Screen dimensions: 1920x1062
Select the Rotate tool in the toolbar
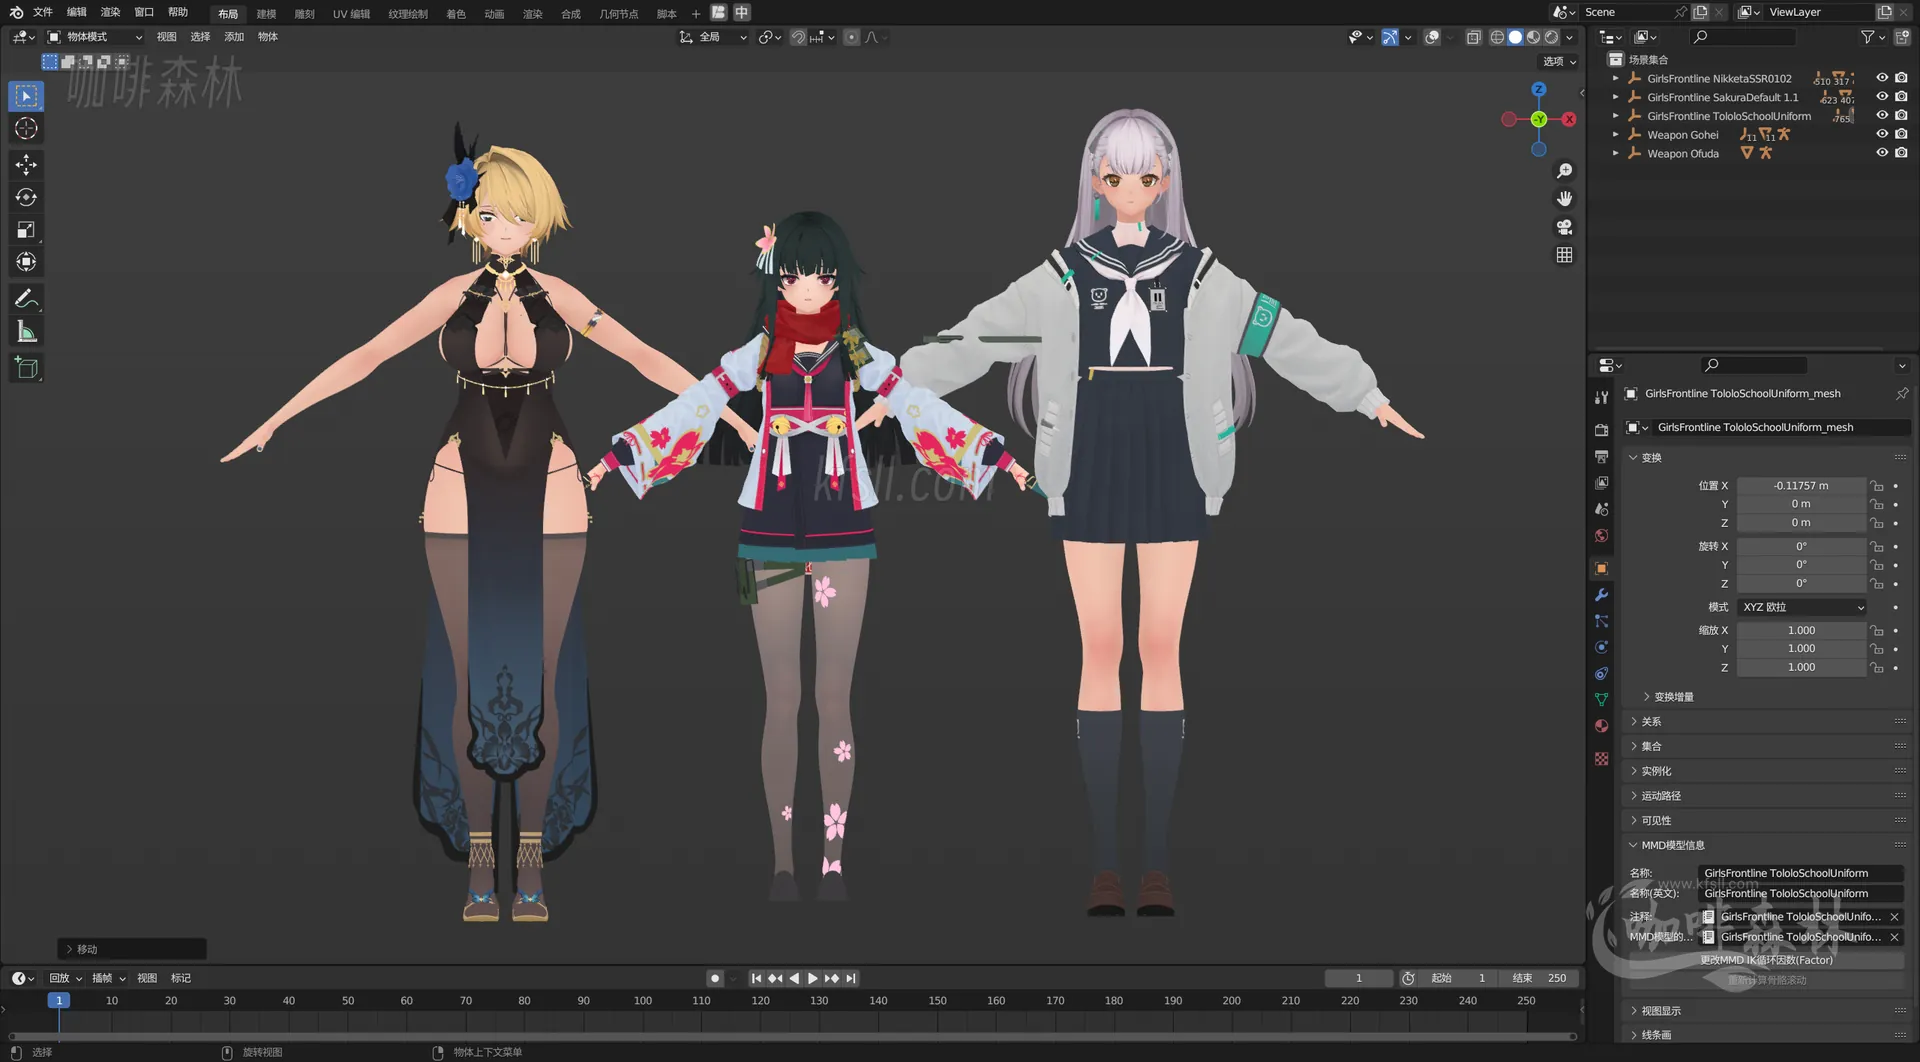tap(25, 197)
